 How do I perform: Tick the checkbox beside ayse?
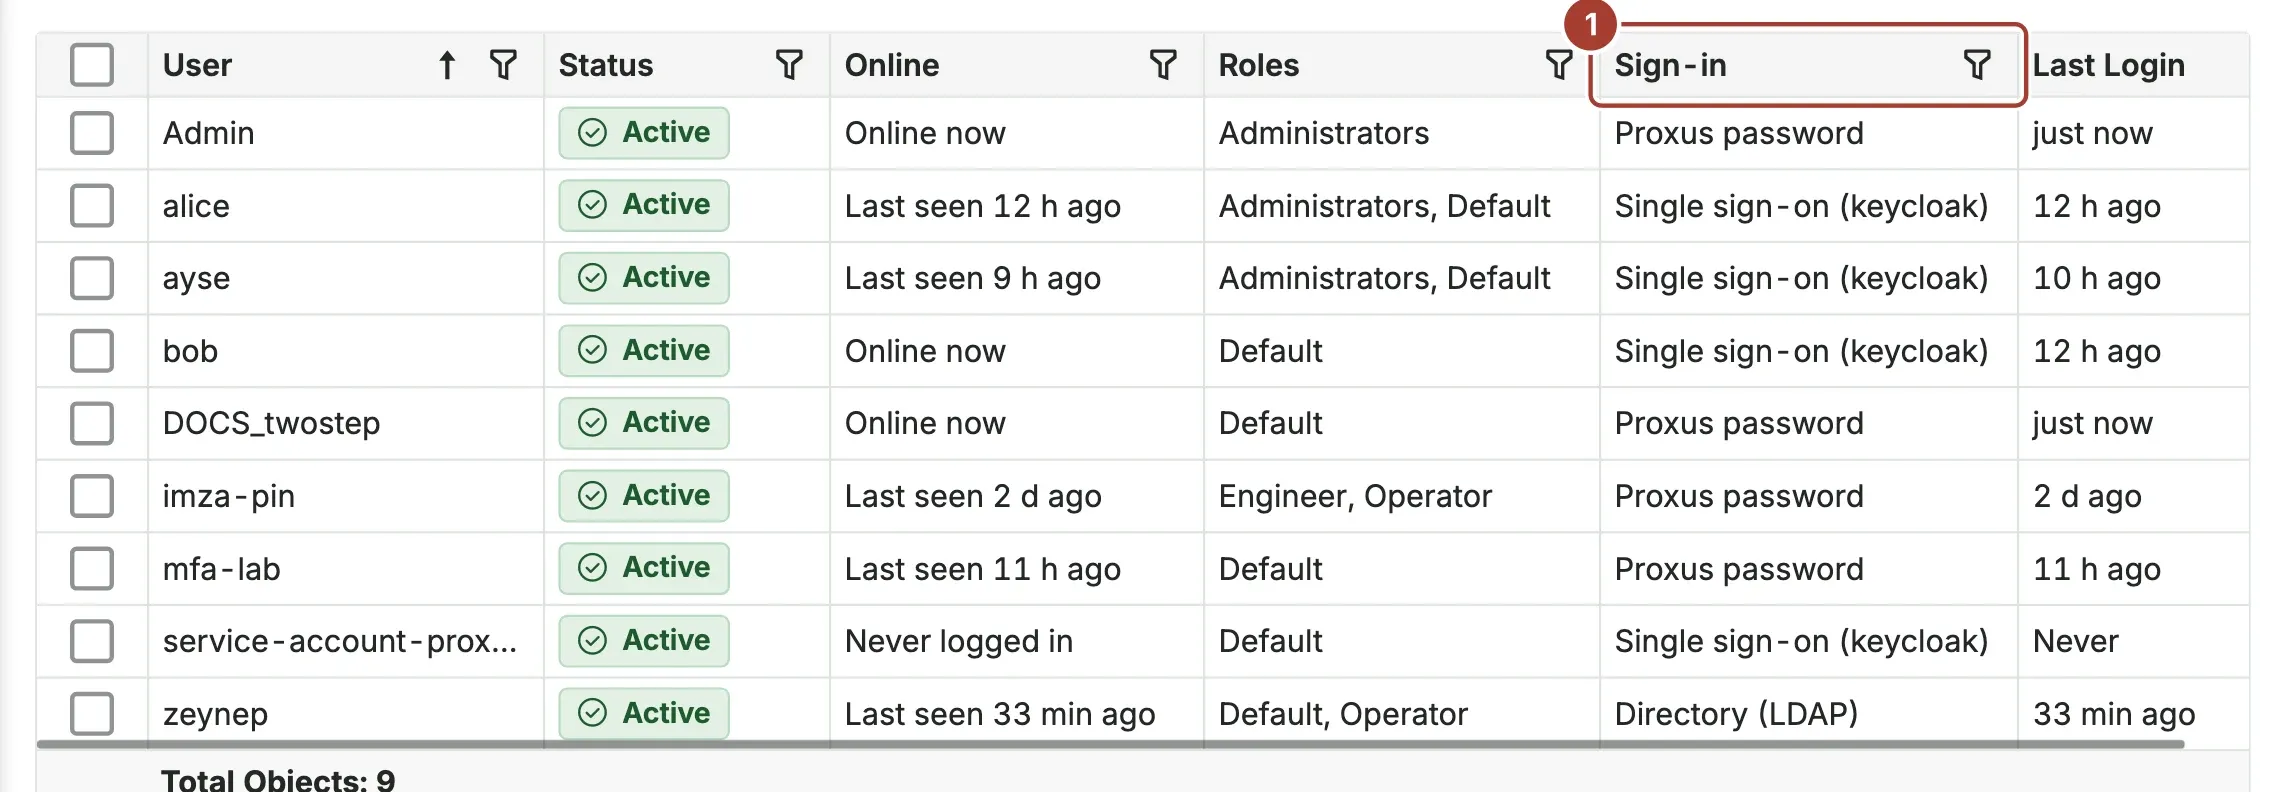tap(92, 278)
